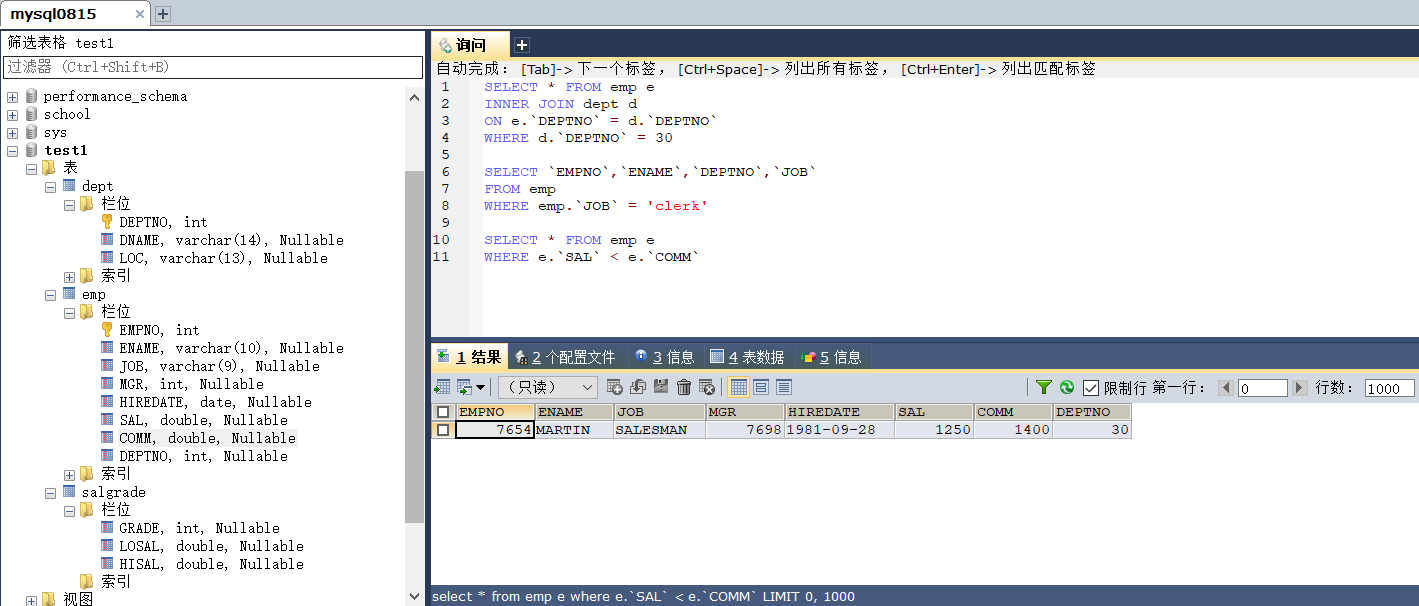Viewport: 1419px width, 606px height.
Task: Expand the performance_schema database node
Action: (x=12, y=97)
